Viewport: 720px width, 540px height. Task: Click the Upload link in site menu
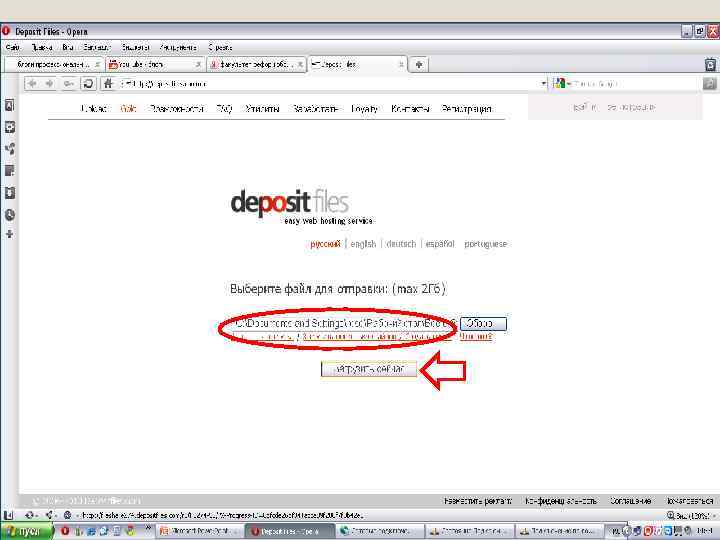[94, 109]
